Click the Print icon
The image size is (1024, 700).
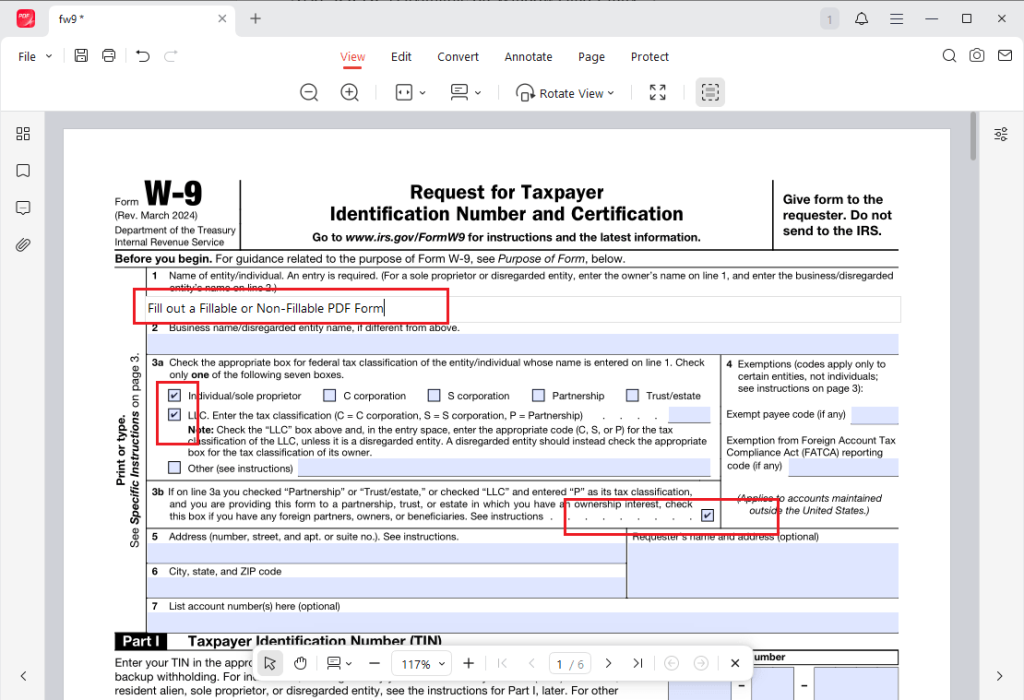(x=108, y=56)
